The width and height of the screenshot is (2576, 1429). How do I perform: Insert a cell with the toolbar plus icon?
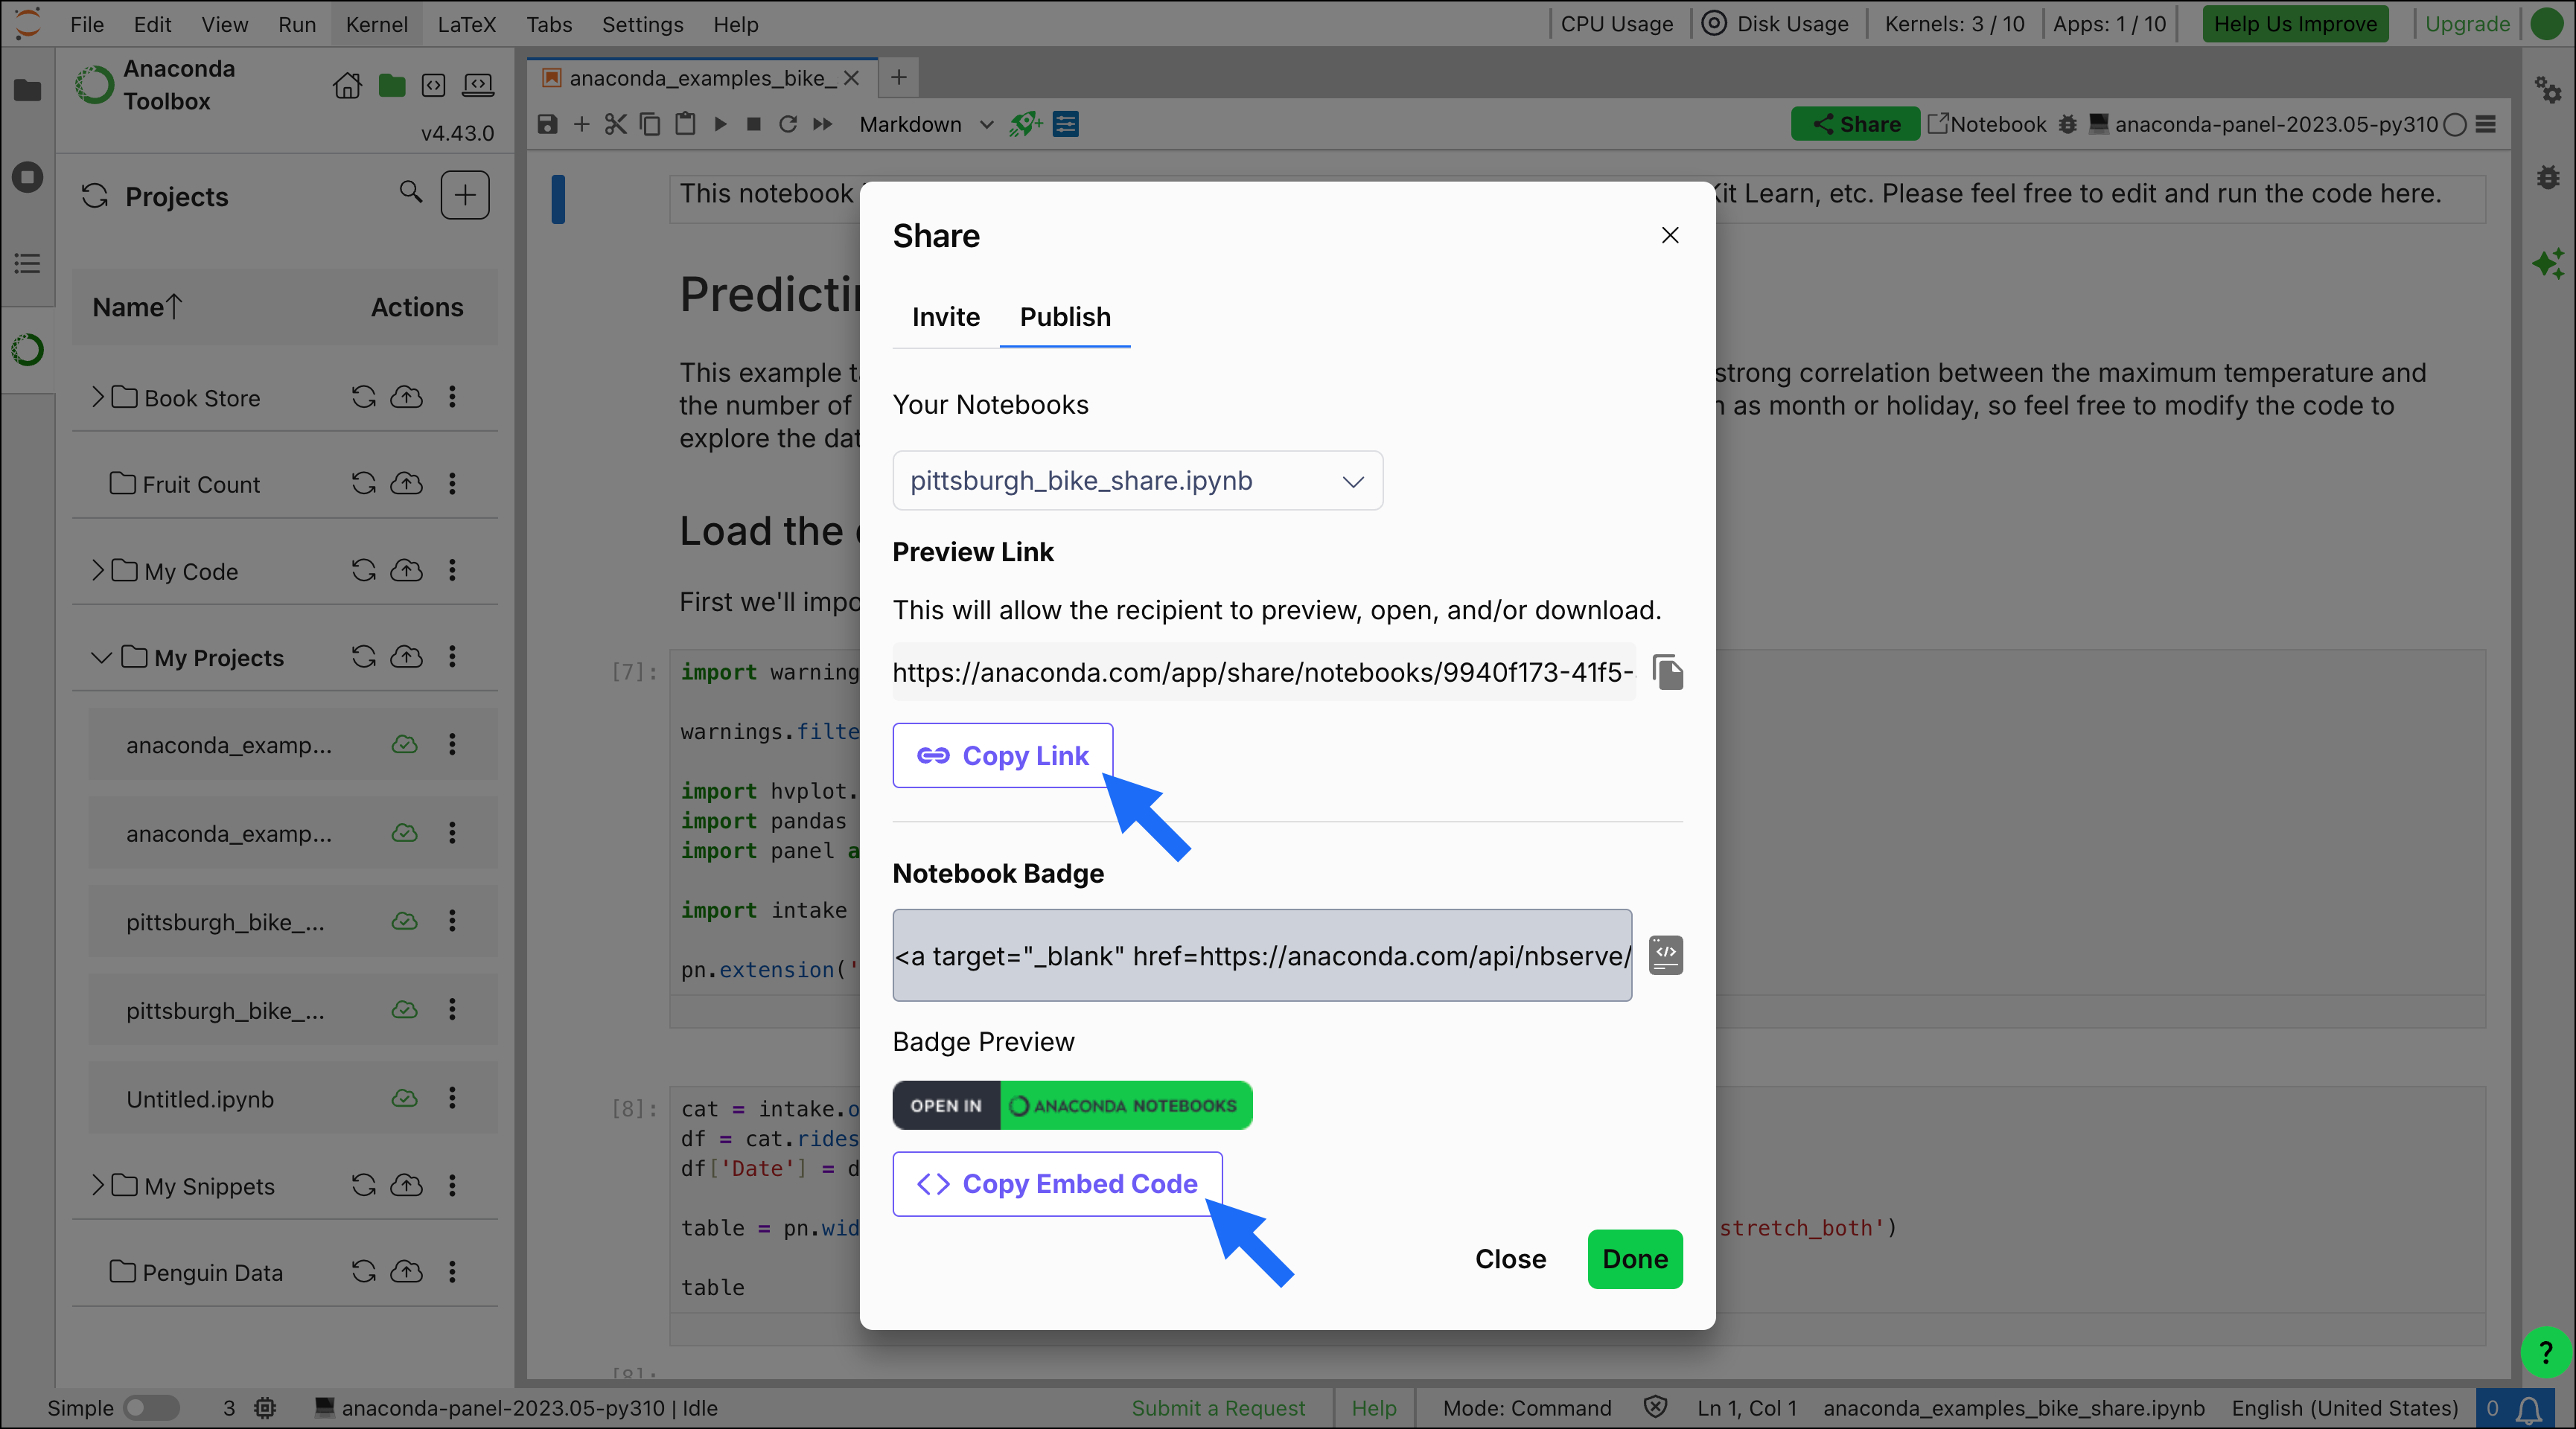581,124
